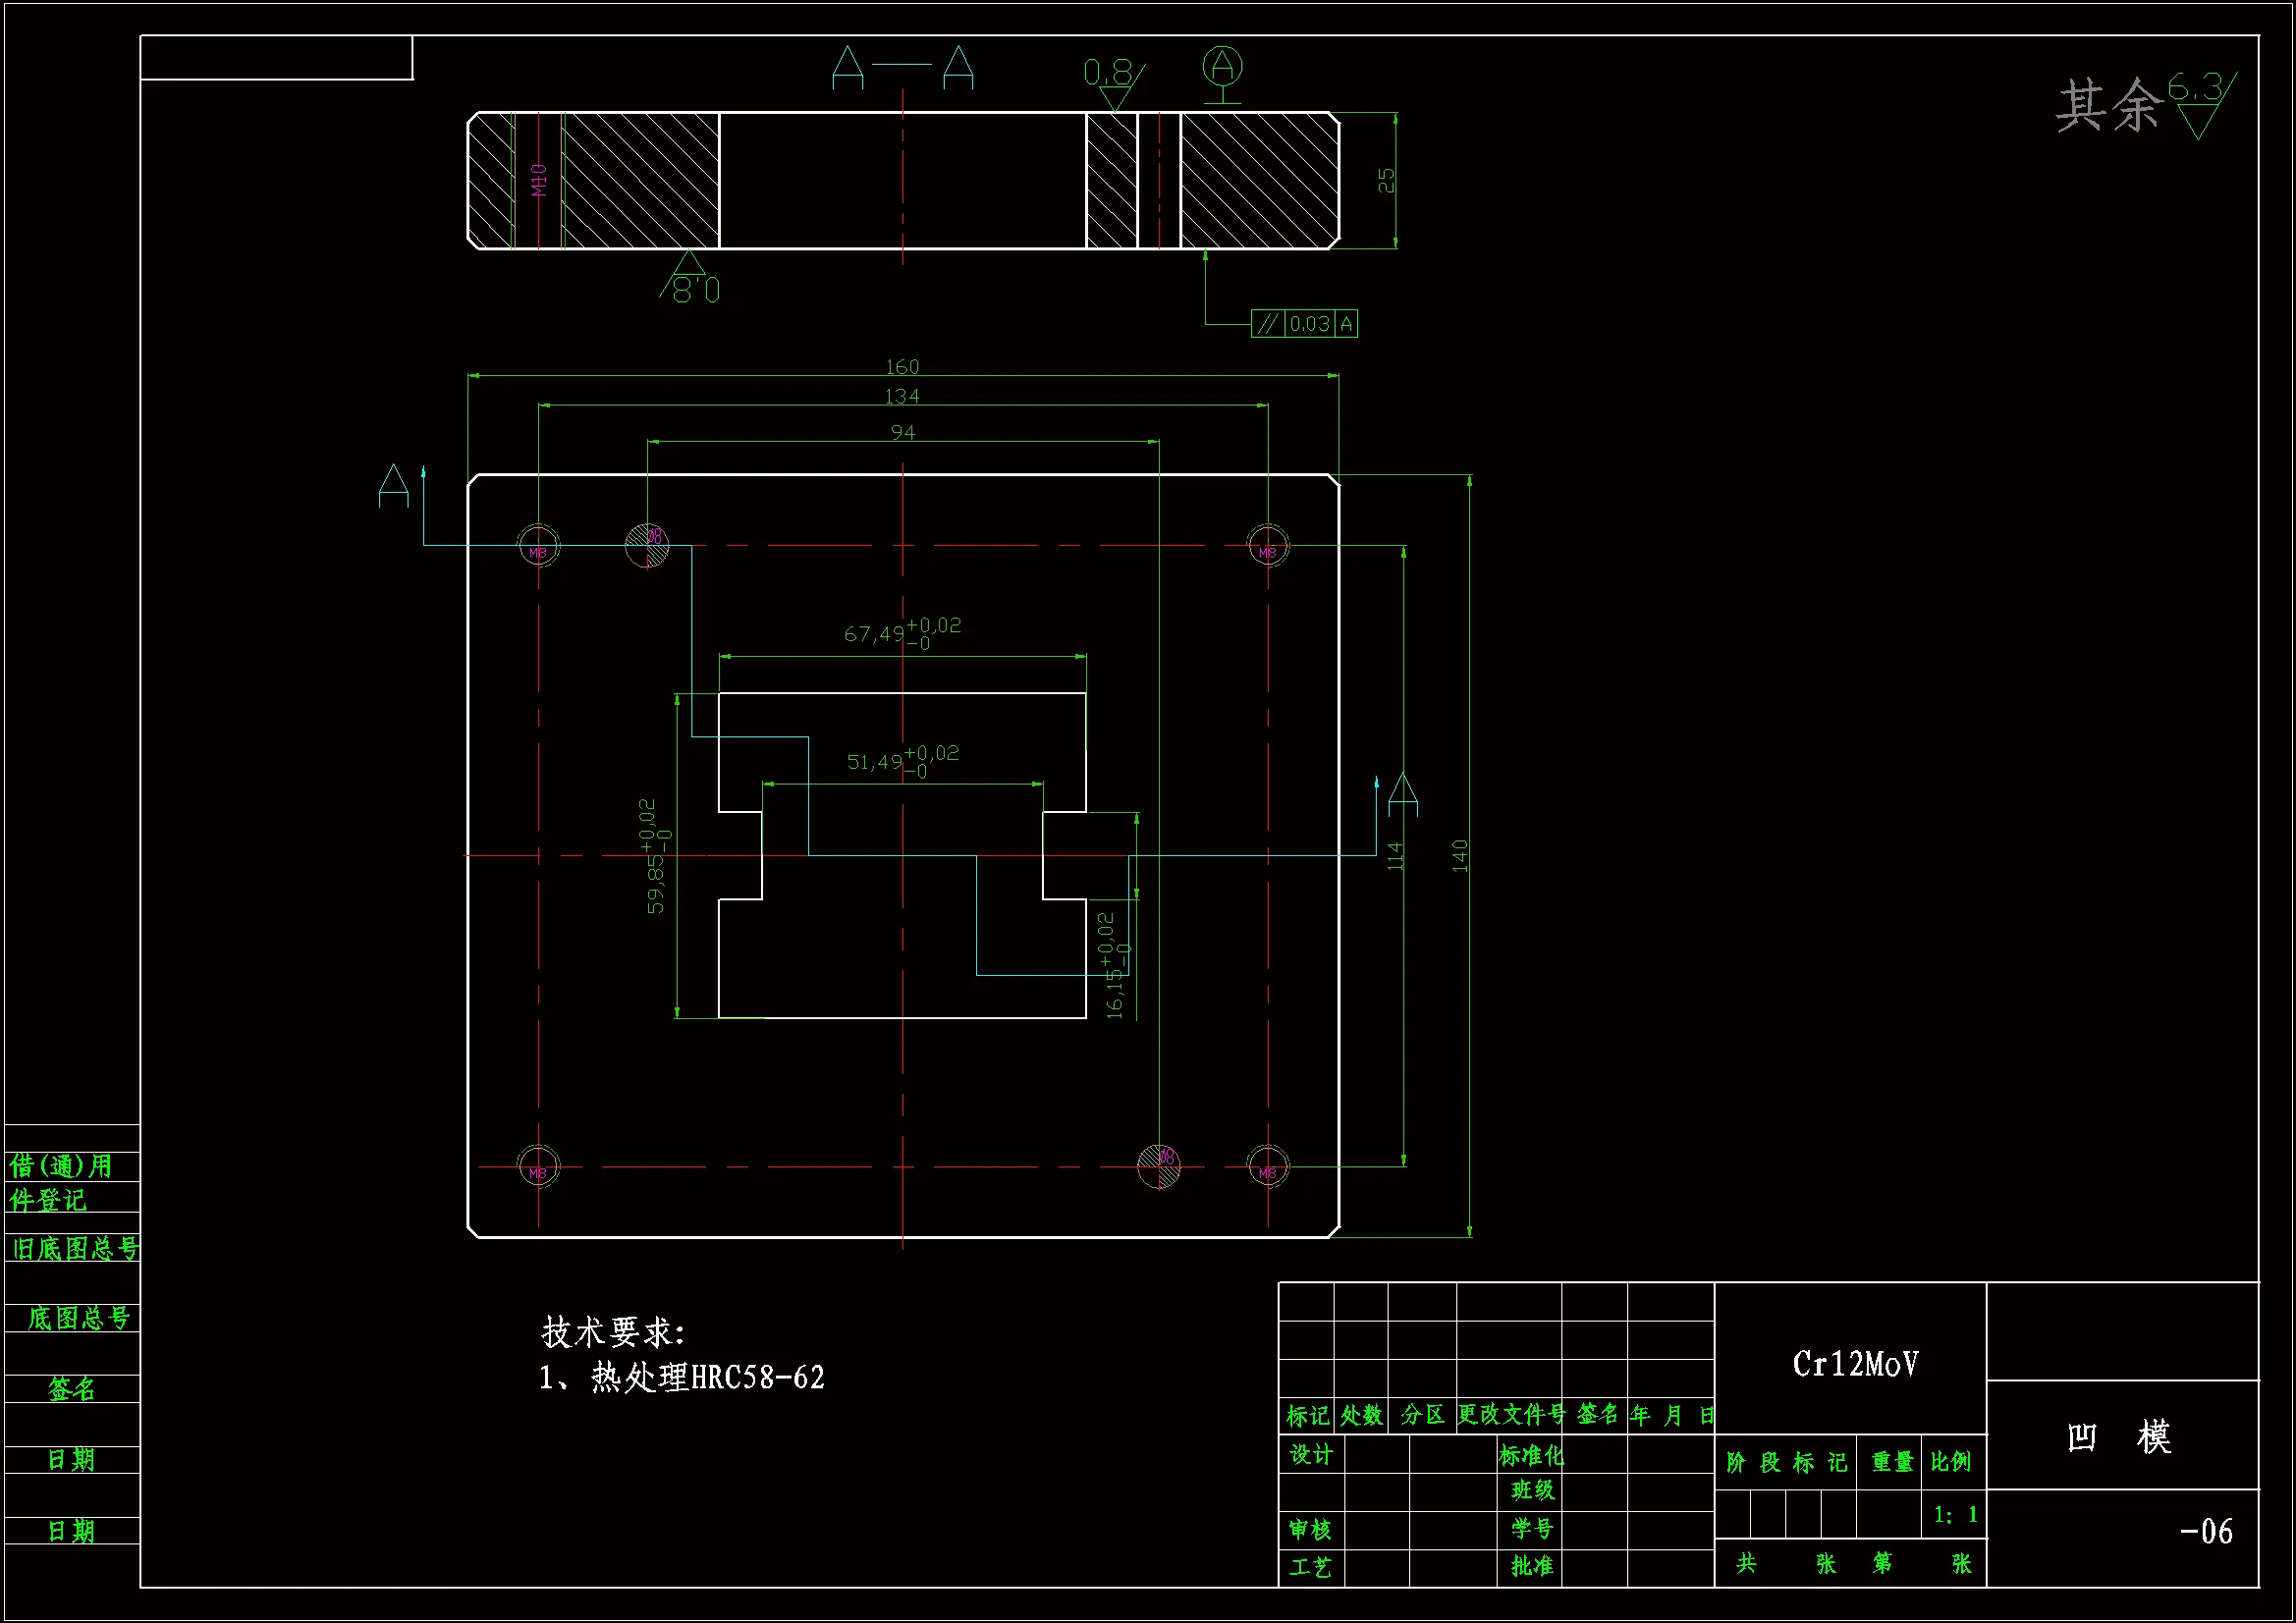This screenshot has width=2296, height=1623.
Task: Click the bottom-right M8 hole circle
Action: point(1268,1166)
